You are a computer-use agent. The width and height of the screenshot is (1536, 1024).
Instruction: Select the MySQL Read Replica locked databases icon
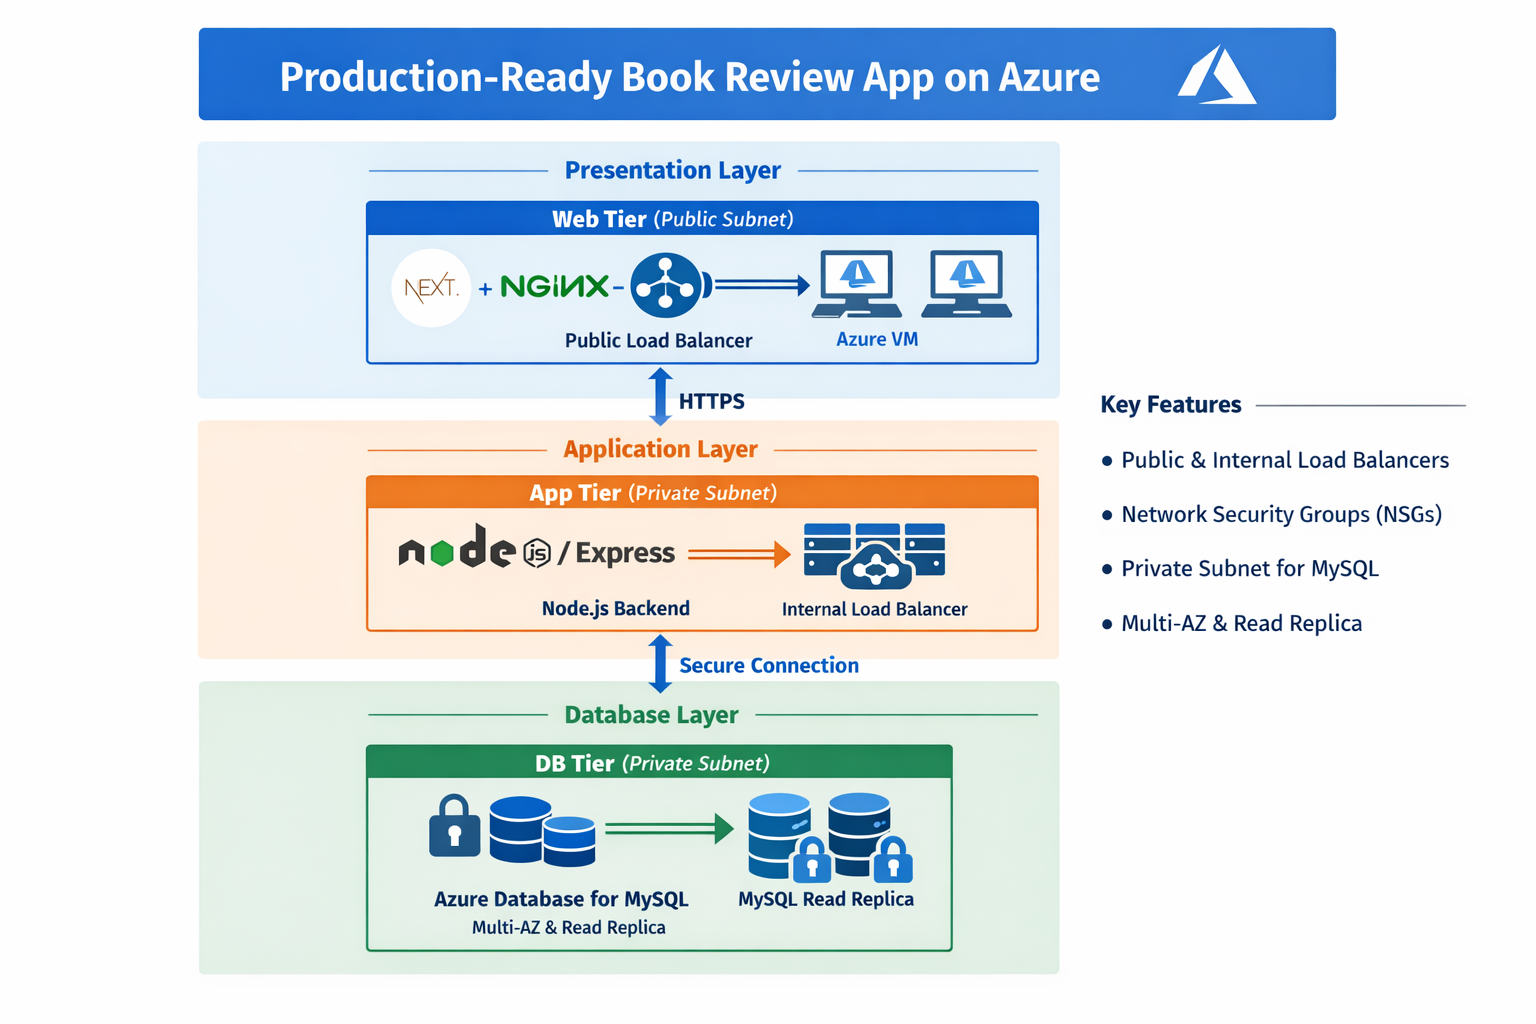pos(830,838)
